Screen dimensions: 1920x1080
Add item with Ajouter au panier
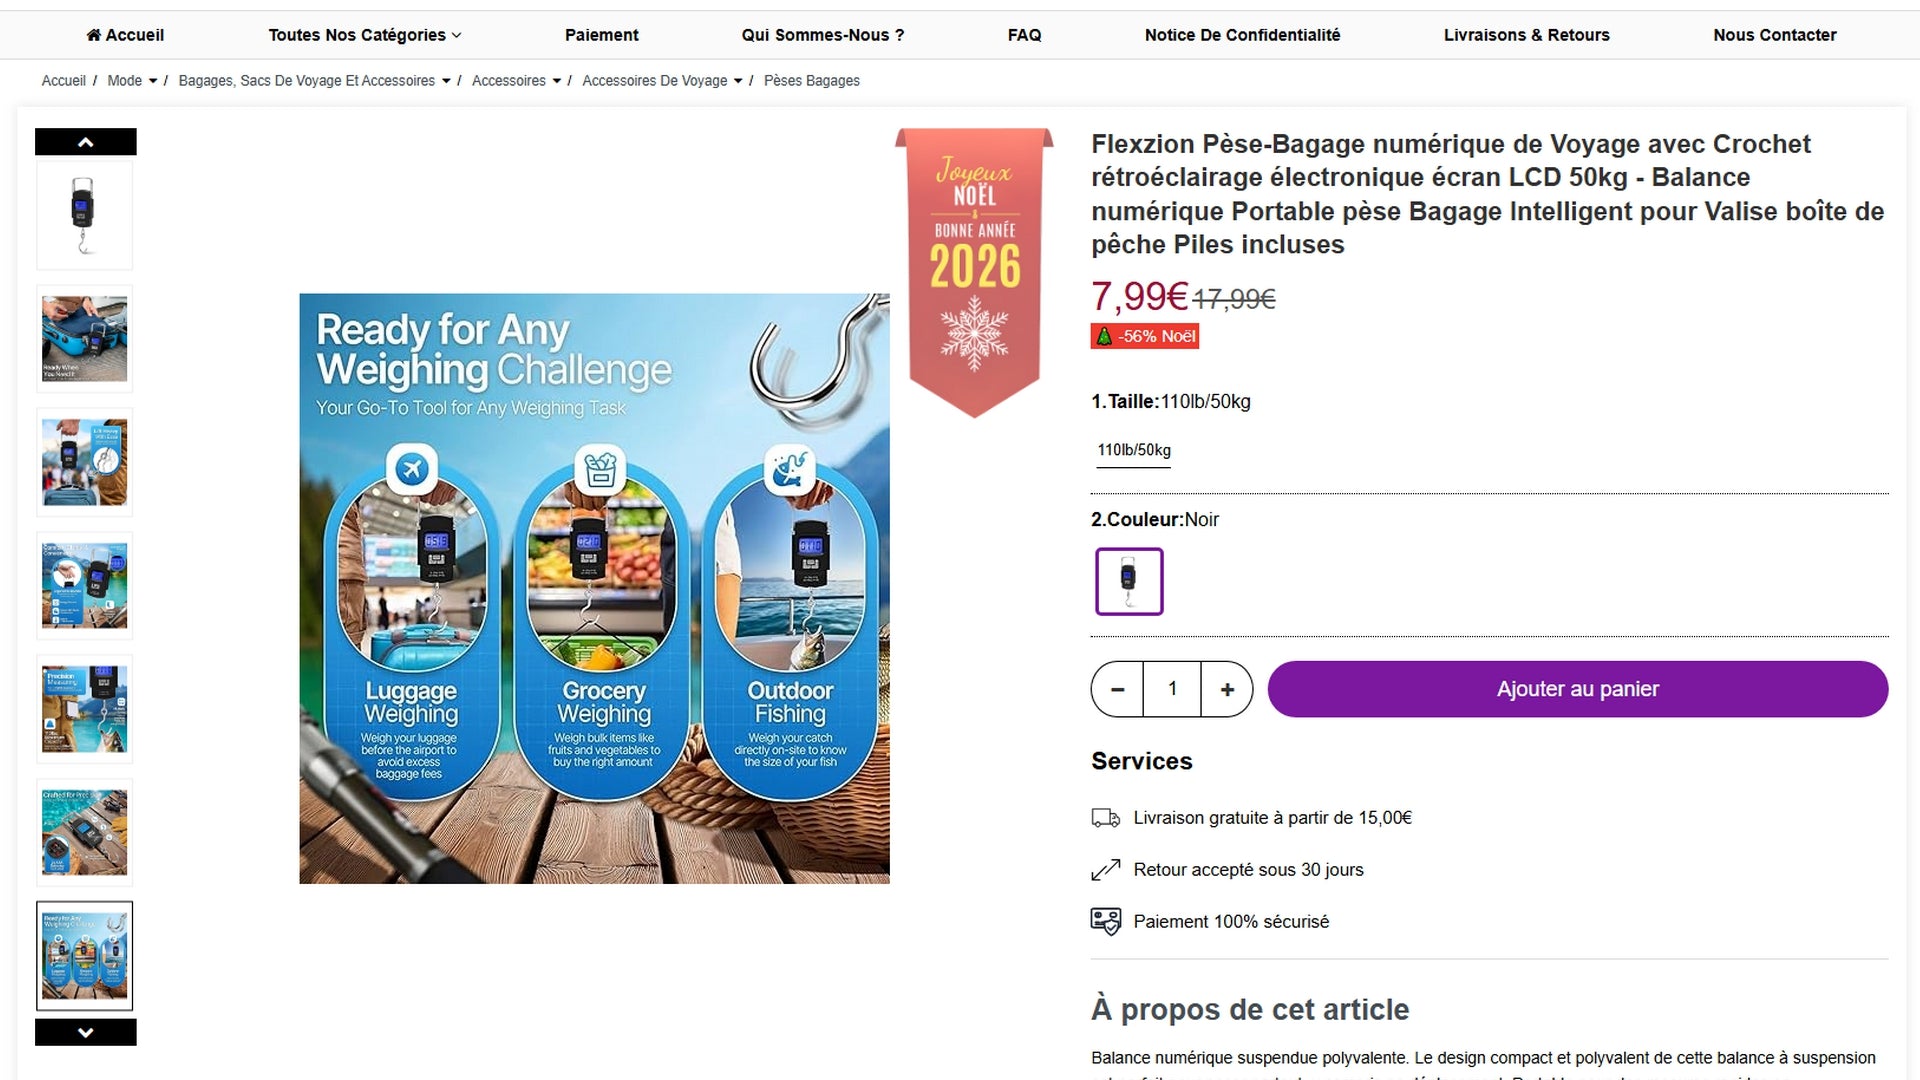click(x=1577, y=689)
